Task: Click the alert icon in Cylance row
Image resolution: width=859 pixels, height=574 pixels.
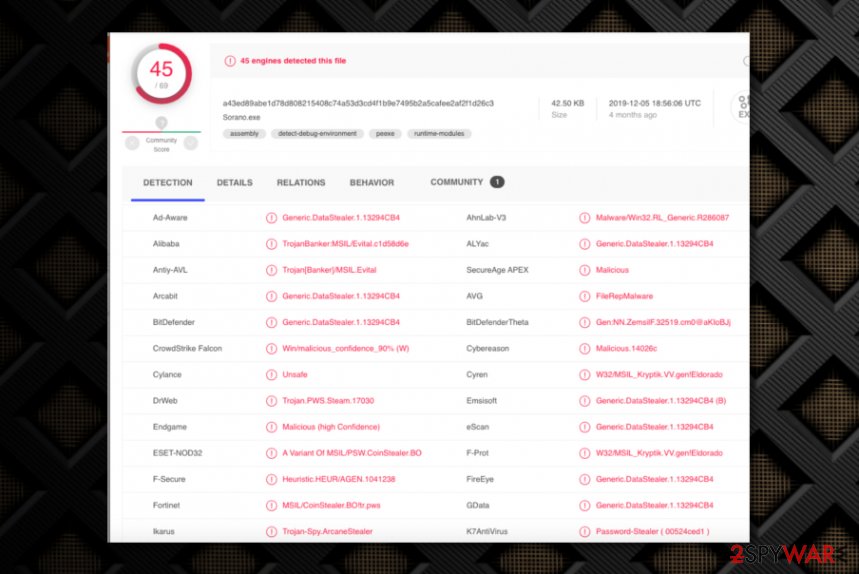Action: tap(271, 375)
